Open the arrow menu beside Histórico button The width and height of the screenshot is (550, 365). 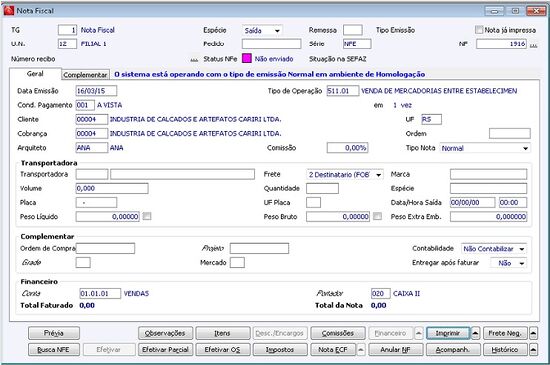point(533,350)
